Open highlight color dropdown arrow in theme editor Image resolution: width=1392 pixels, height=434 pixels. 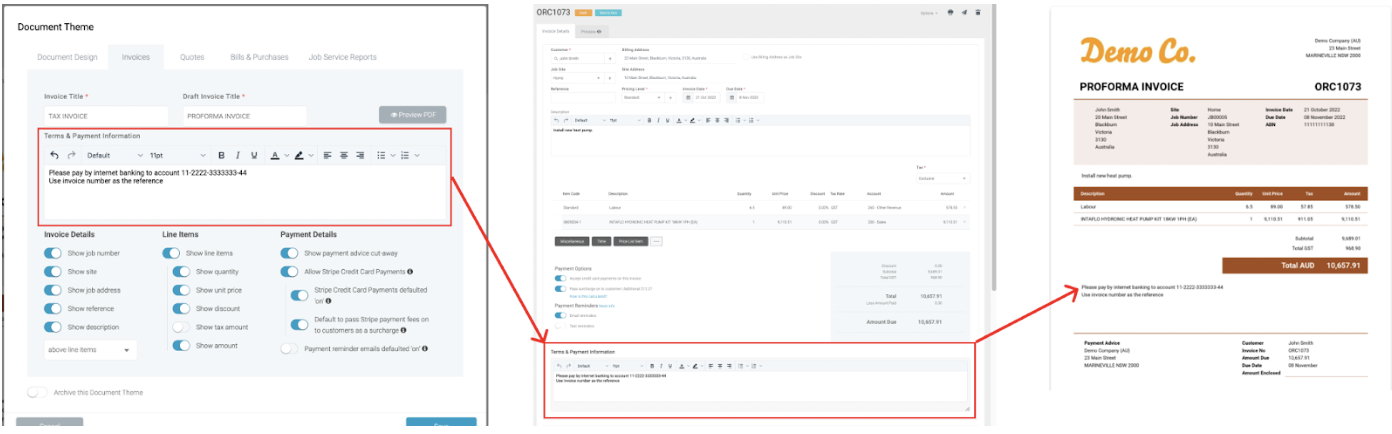(310, 155)
